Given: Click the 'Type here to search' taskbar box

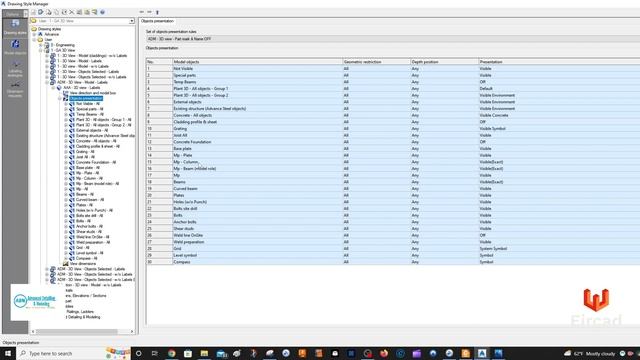Looking at the screenshot, I should (73, 353).
